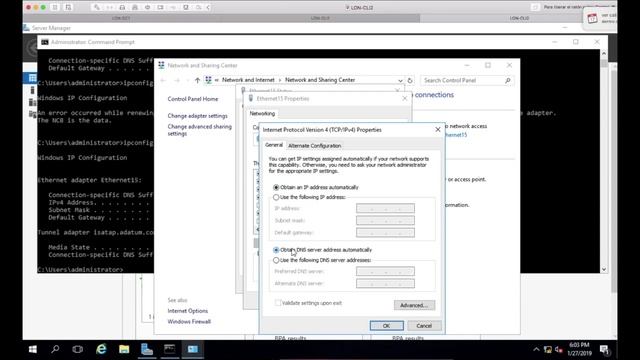Image resolution: width=640 pixels, height=360 pixels.
Task: Click Control Panel icon in address bar
Action: (209, 80)
